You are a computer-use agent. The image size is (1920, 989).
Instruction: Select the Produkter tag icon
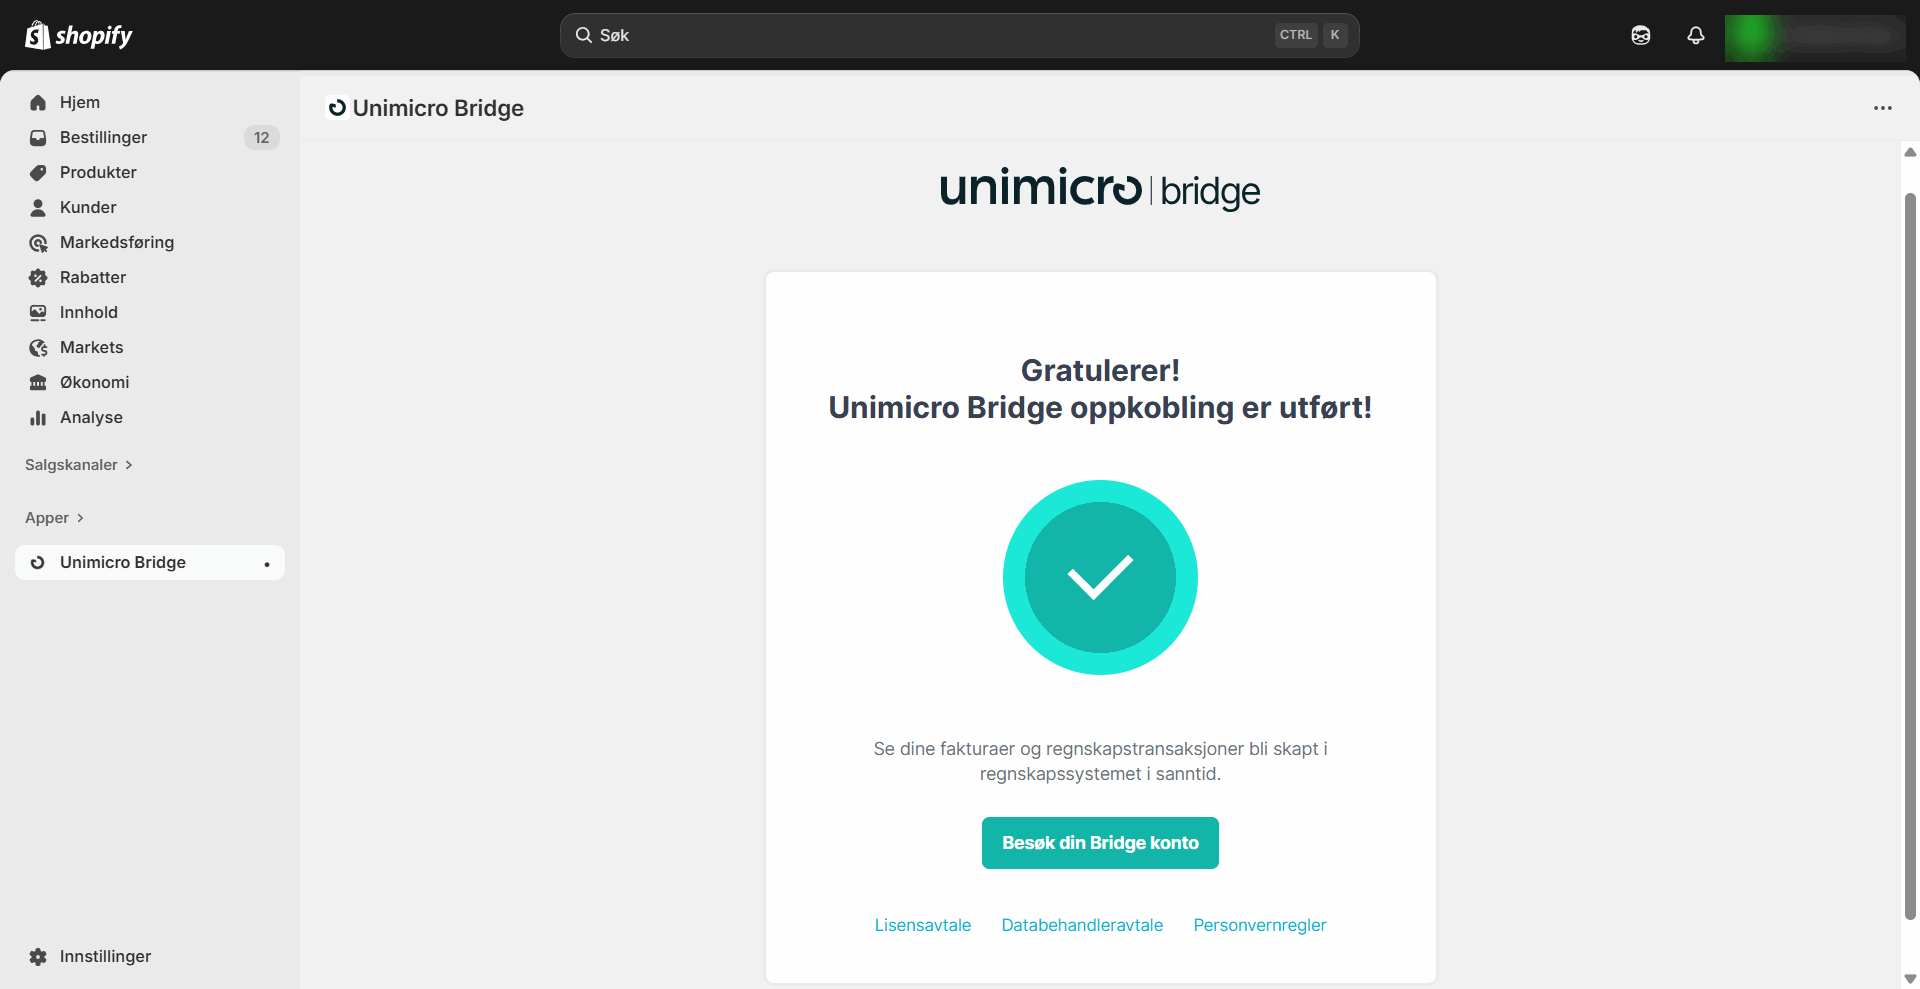pyautogui.click(x=37, y=172)
